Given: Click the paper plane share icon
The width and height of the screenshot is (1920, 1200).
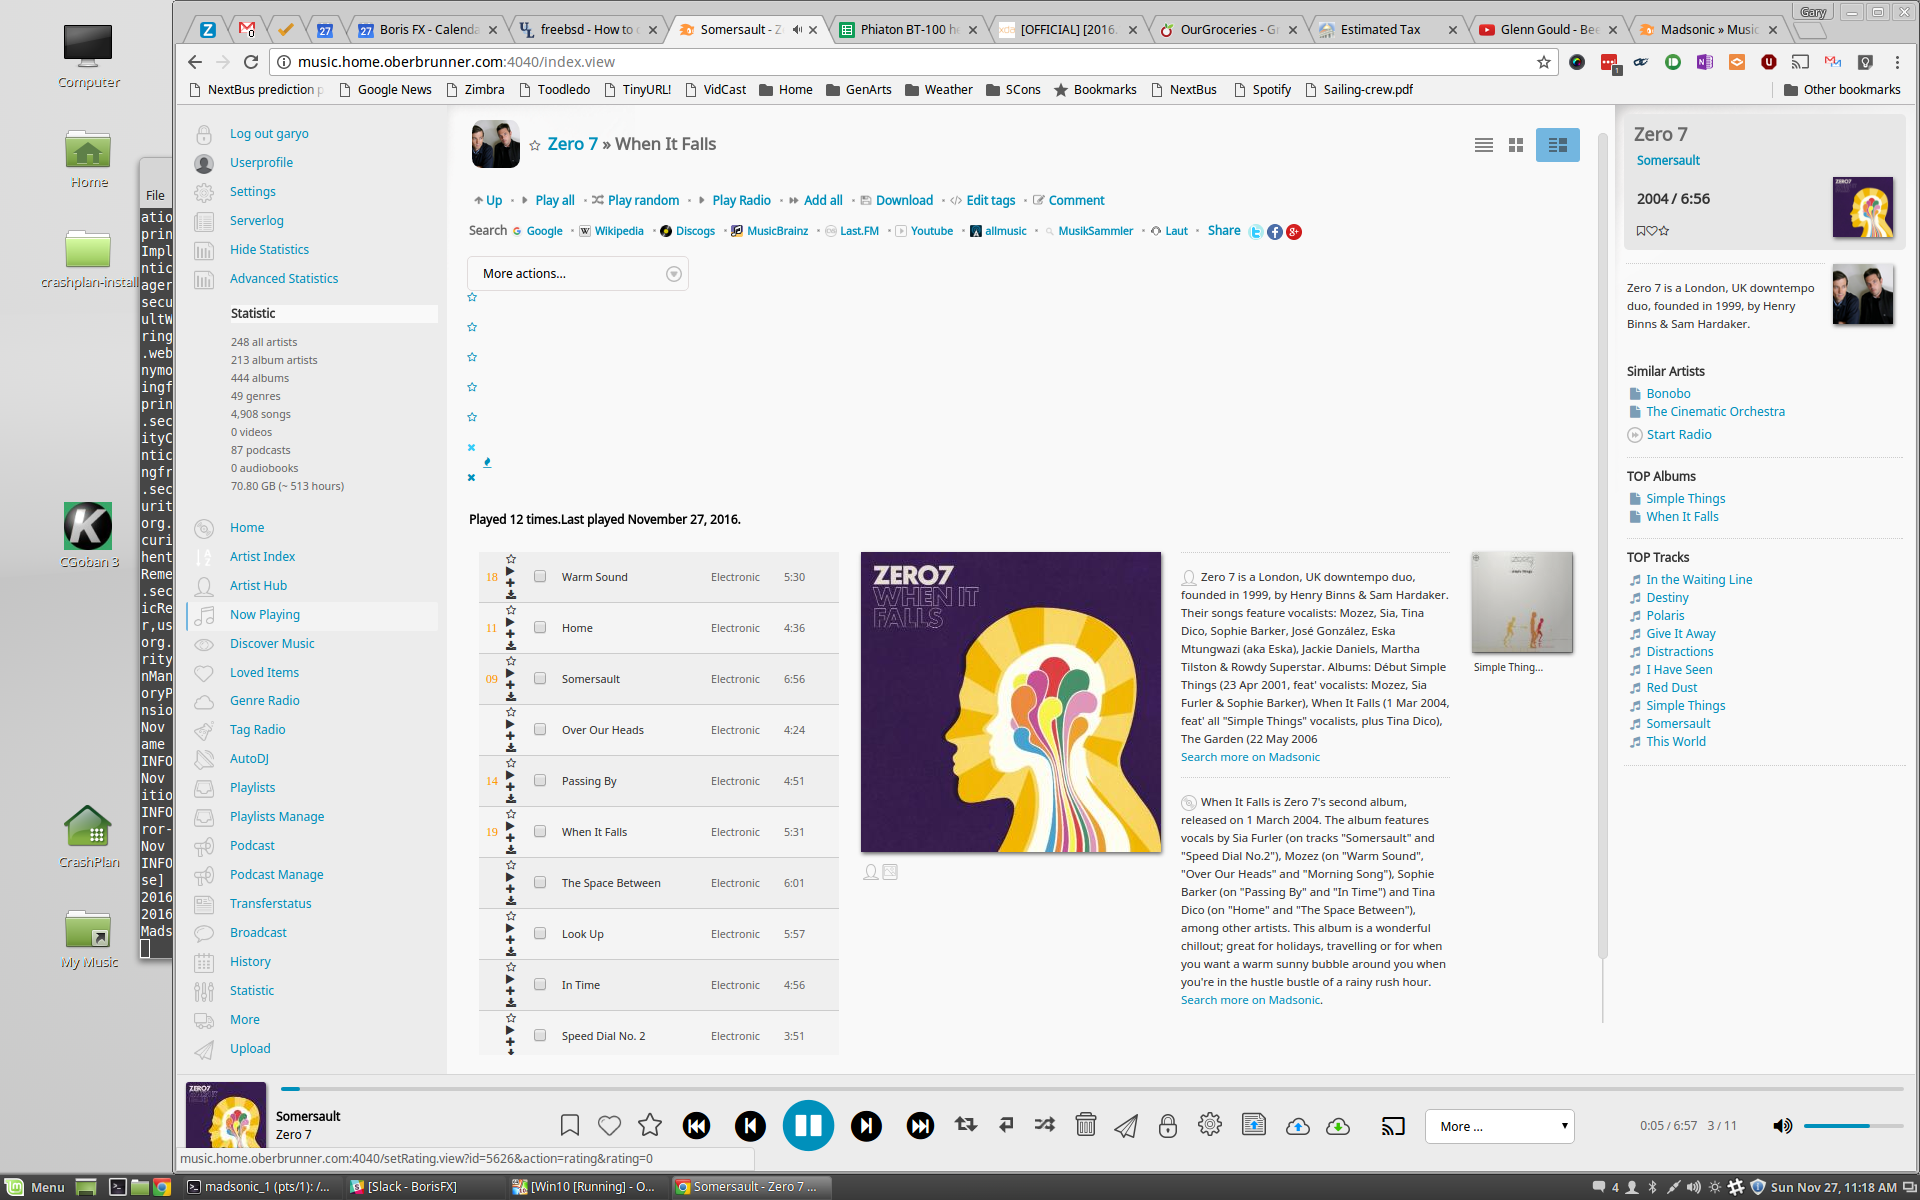Looking at the screenshot, I should click(x=1126, y=1126).
